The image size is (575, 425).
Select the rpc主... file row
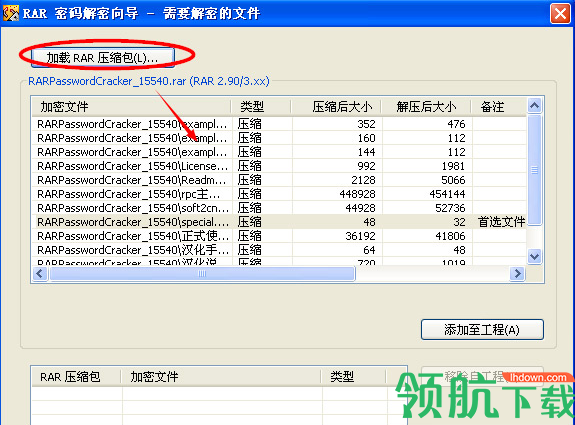(x=279, y=194)
